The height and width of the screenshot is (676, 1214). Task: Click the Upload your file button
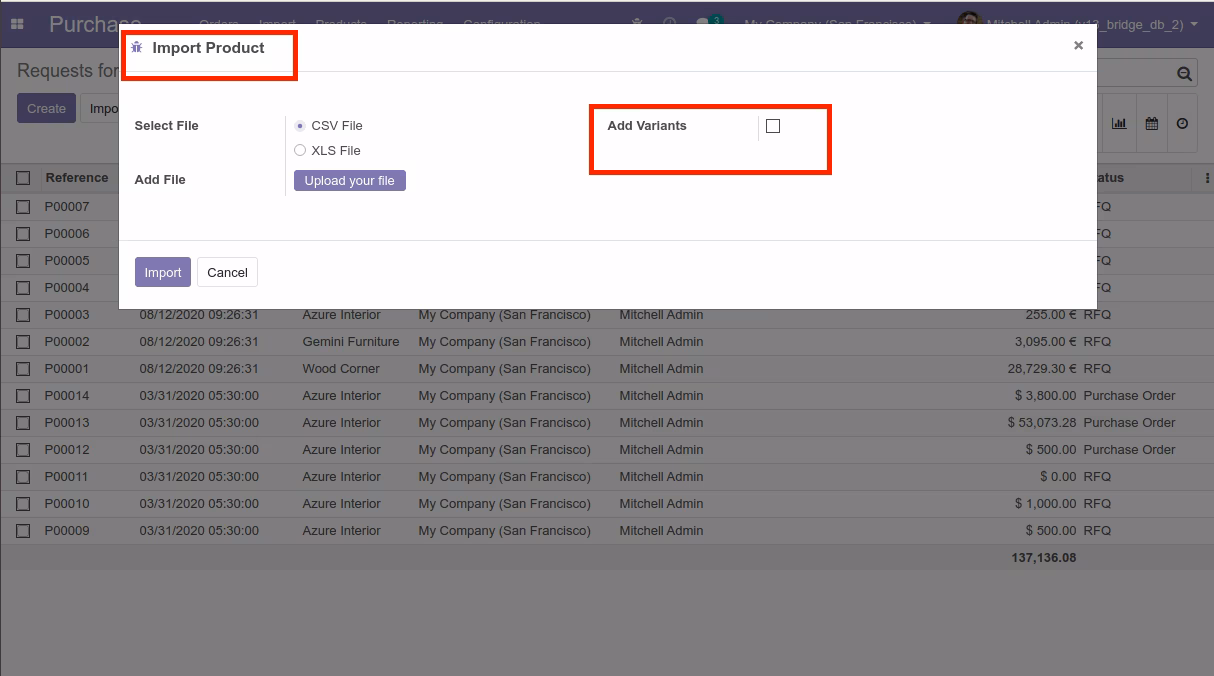tap(350, 181)
